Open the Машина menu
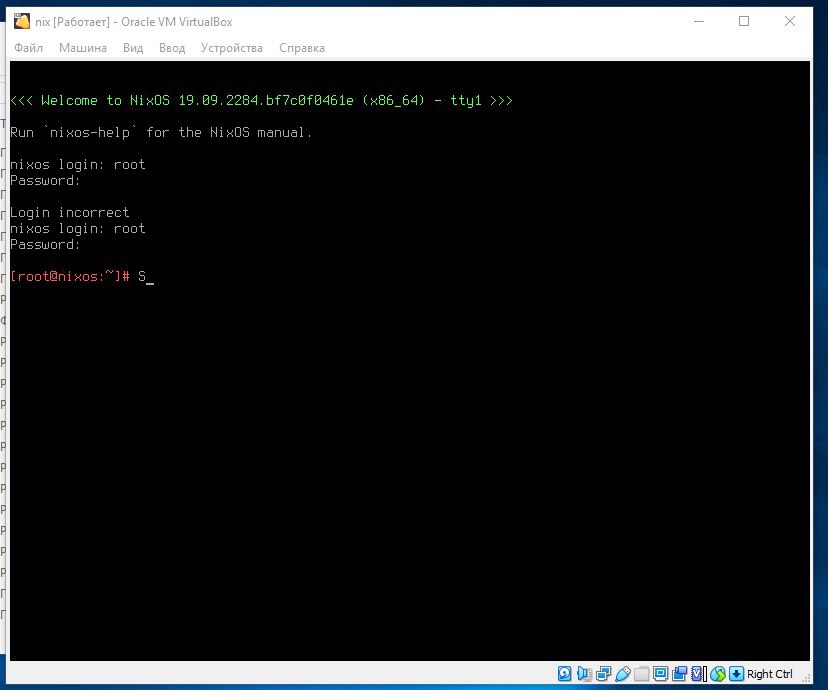828x690 pixels. pos(83,48)
